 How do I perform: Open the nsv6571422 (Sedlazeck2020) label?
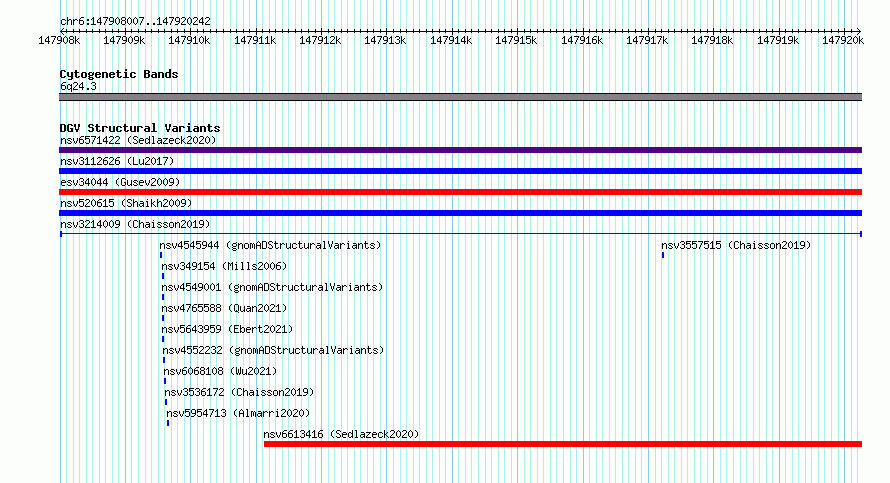click(x=138, y=140)
